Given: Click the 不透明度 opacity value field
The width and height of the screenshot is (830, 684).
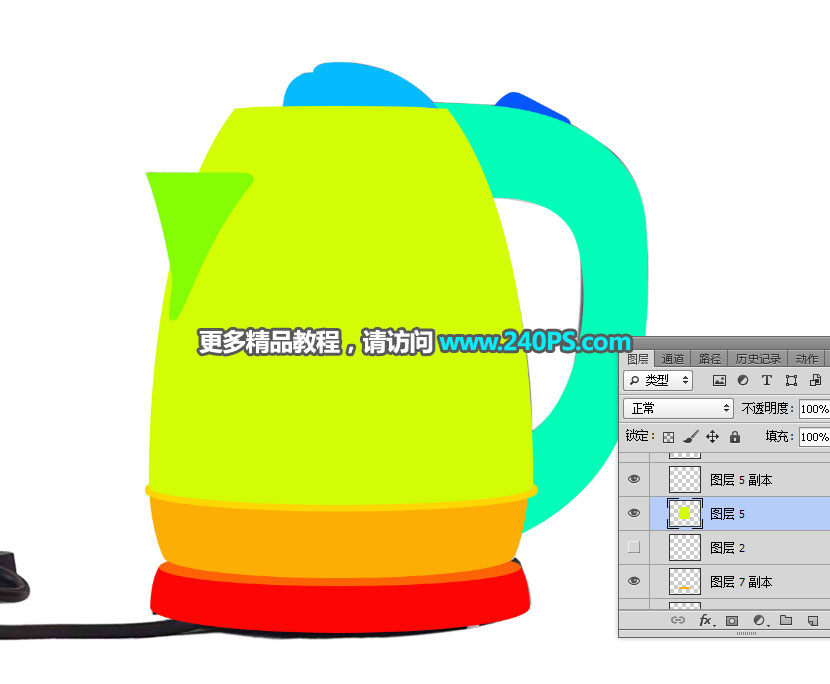Looking at the screenshot, I should click(814, 409).
